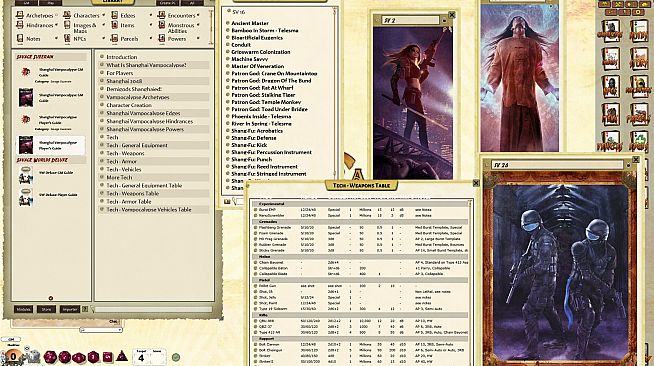Open the Powers library category icon
Image resolution: width=654 pixels, height=366 pixels.
[161, 38]
